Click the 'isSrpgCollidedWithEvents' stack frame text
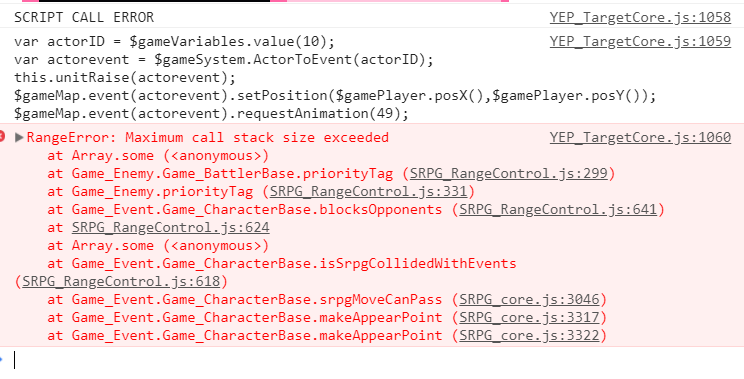 point(282,264)
